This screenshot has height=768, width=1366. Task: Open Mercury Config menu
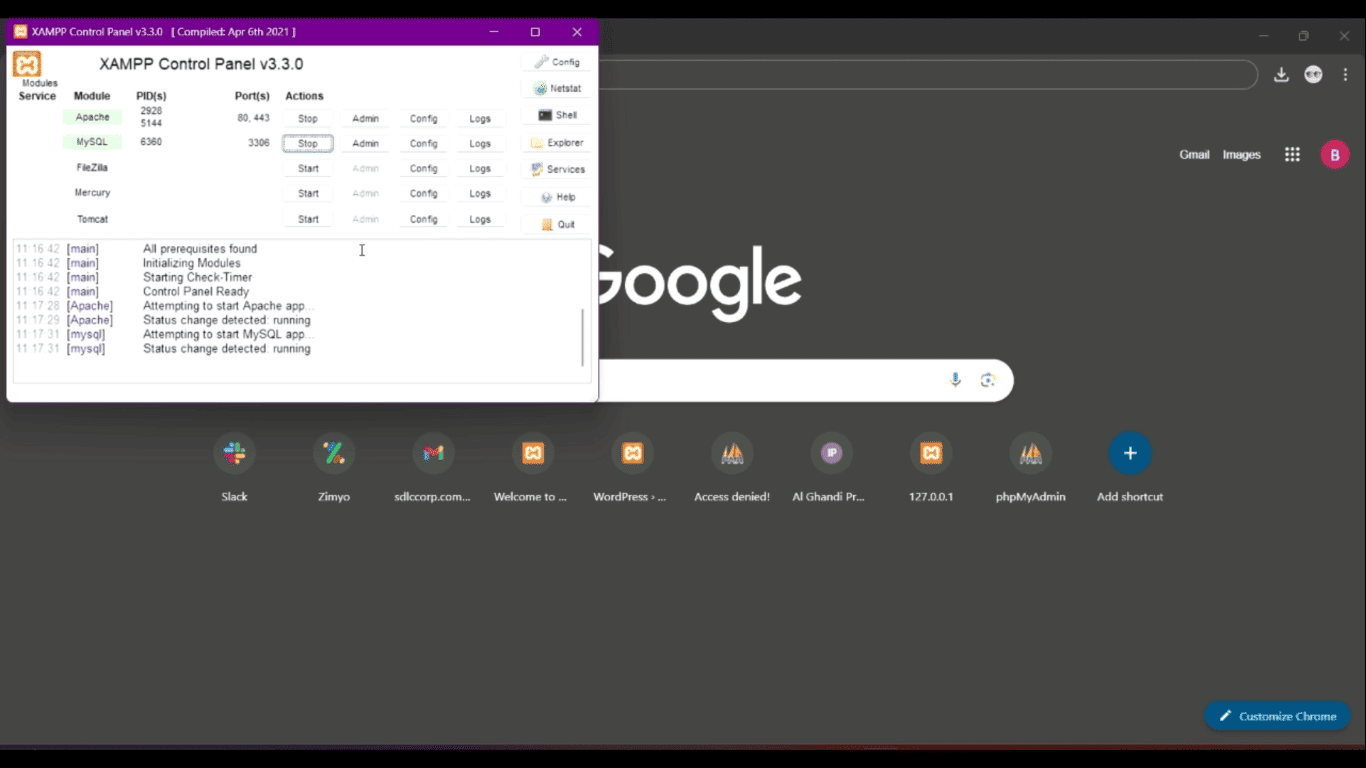click(424, 193)
